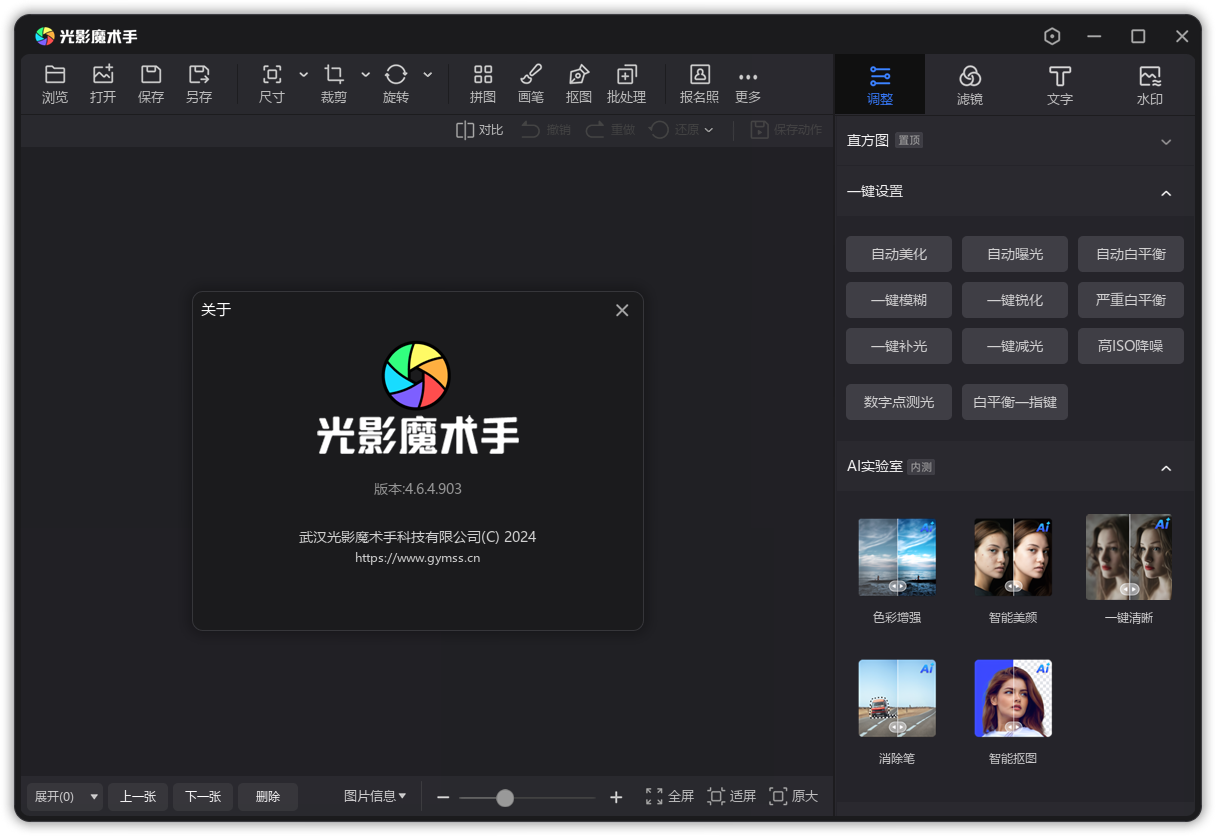
Task: Click the 一键模糊 button
Action: click(x=899, y=300)
